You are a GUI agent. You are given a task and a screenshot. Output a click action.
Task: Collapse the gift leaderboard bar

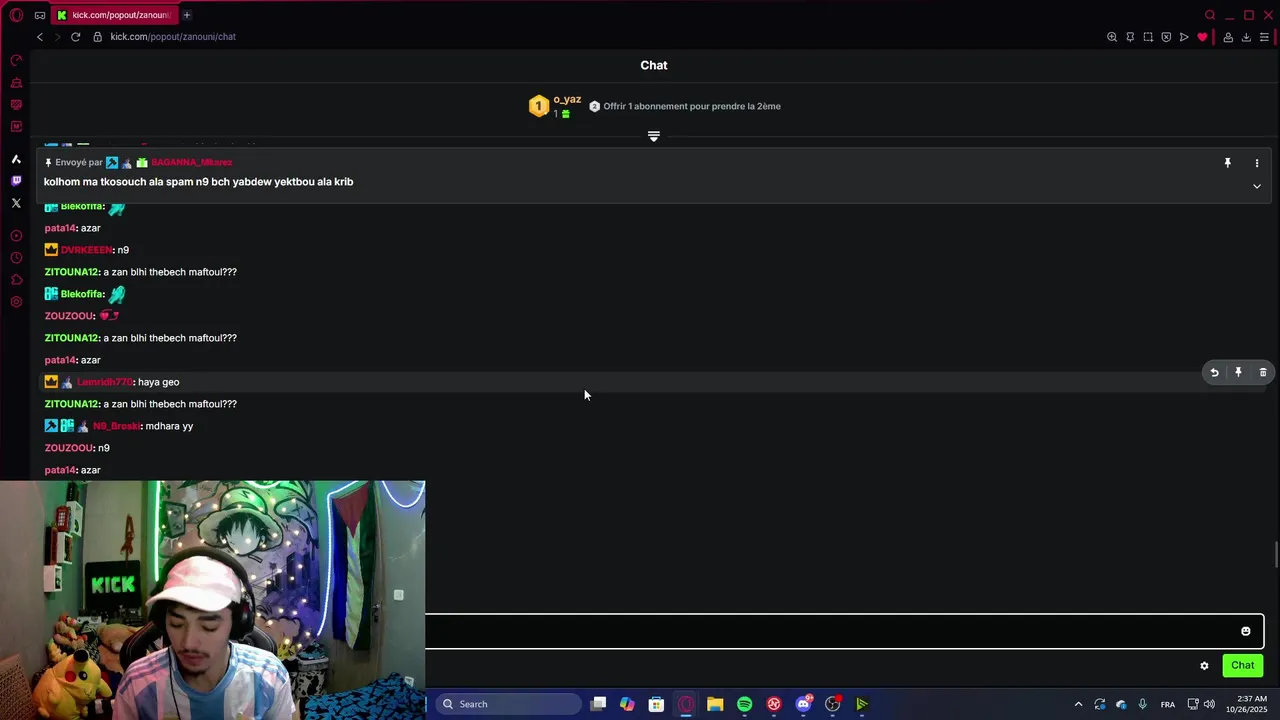pyautogui.click(x=654, y=136)
